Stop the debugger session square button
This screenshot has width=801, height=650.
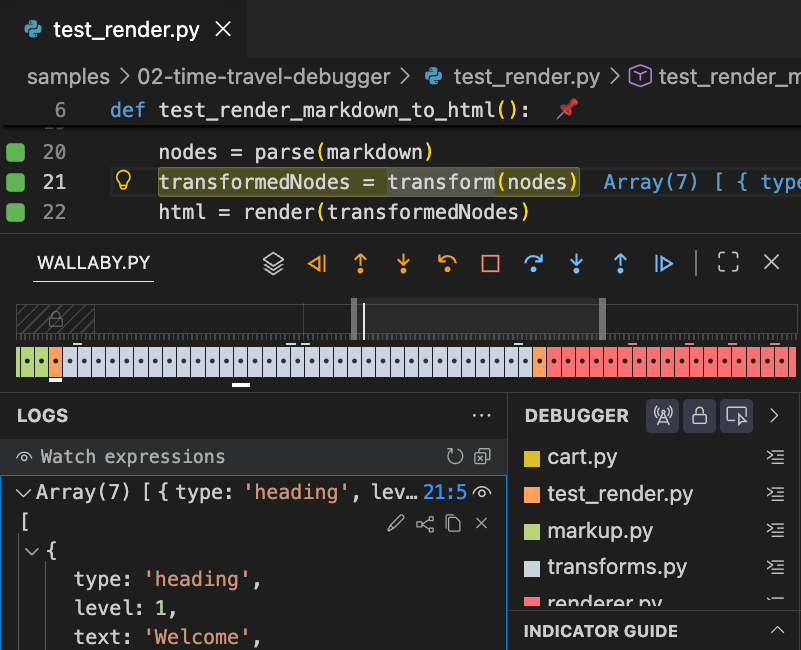(x=490, y=264)
